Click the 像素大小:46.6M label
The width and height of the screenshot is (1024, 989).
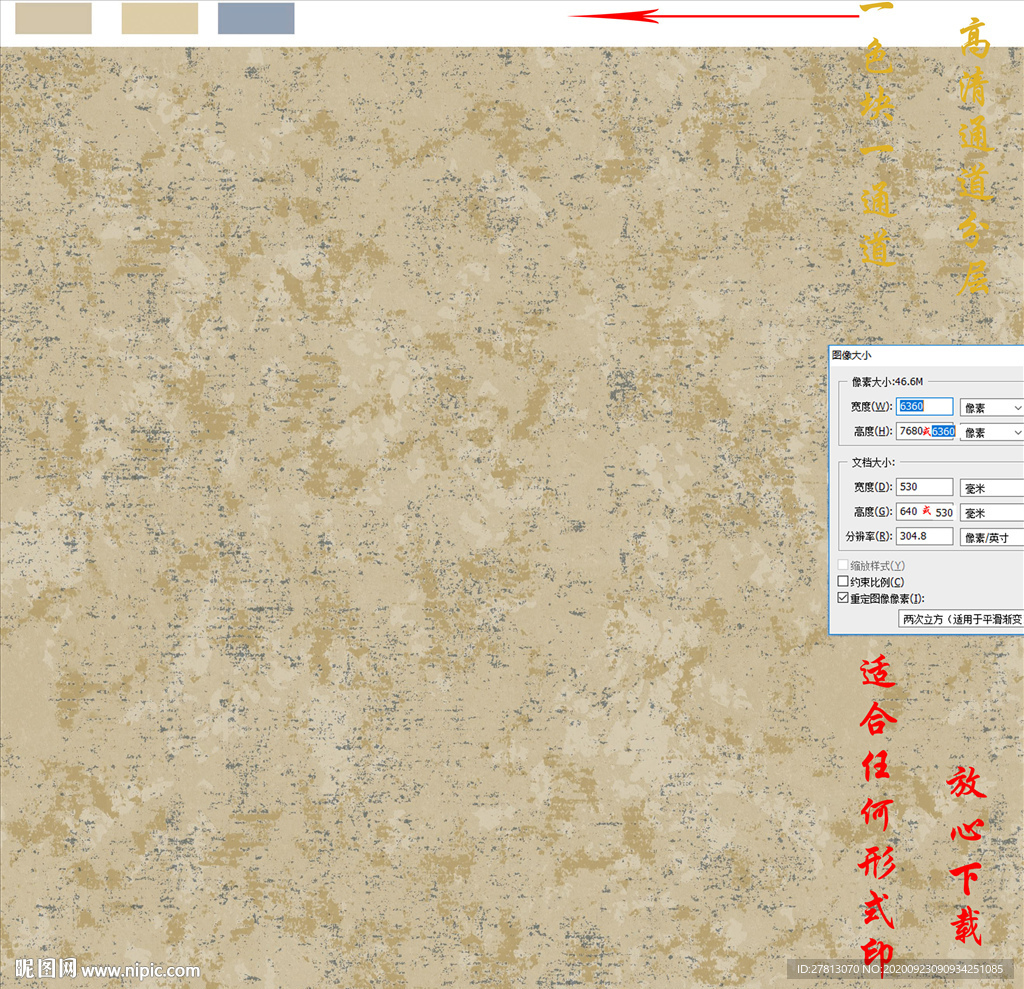coord(888,381)
